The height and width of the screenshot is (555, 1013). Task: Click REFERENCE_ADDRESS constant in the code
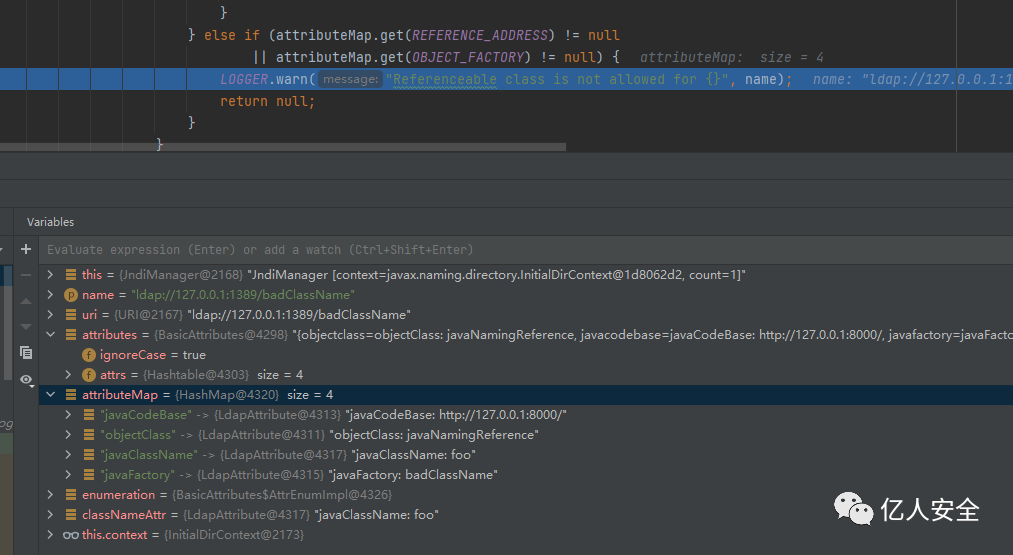tap(480, 36)
